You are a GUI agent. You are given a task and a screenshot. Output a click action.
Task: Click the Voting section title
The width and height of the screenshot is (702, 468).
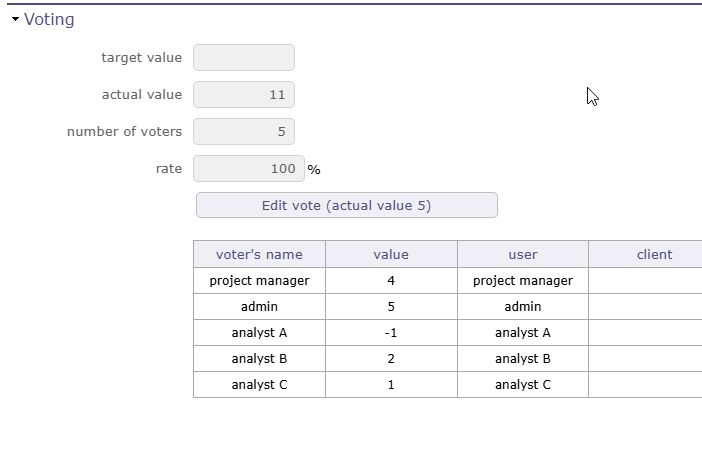click(x=49, y=20)
